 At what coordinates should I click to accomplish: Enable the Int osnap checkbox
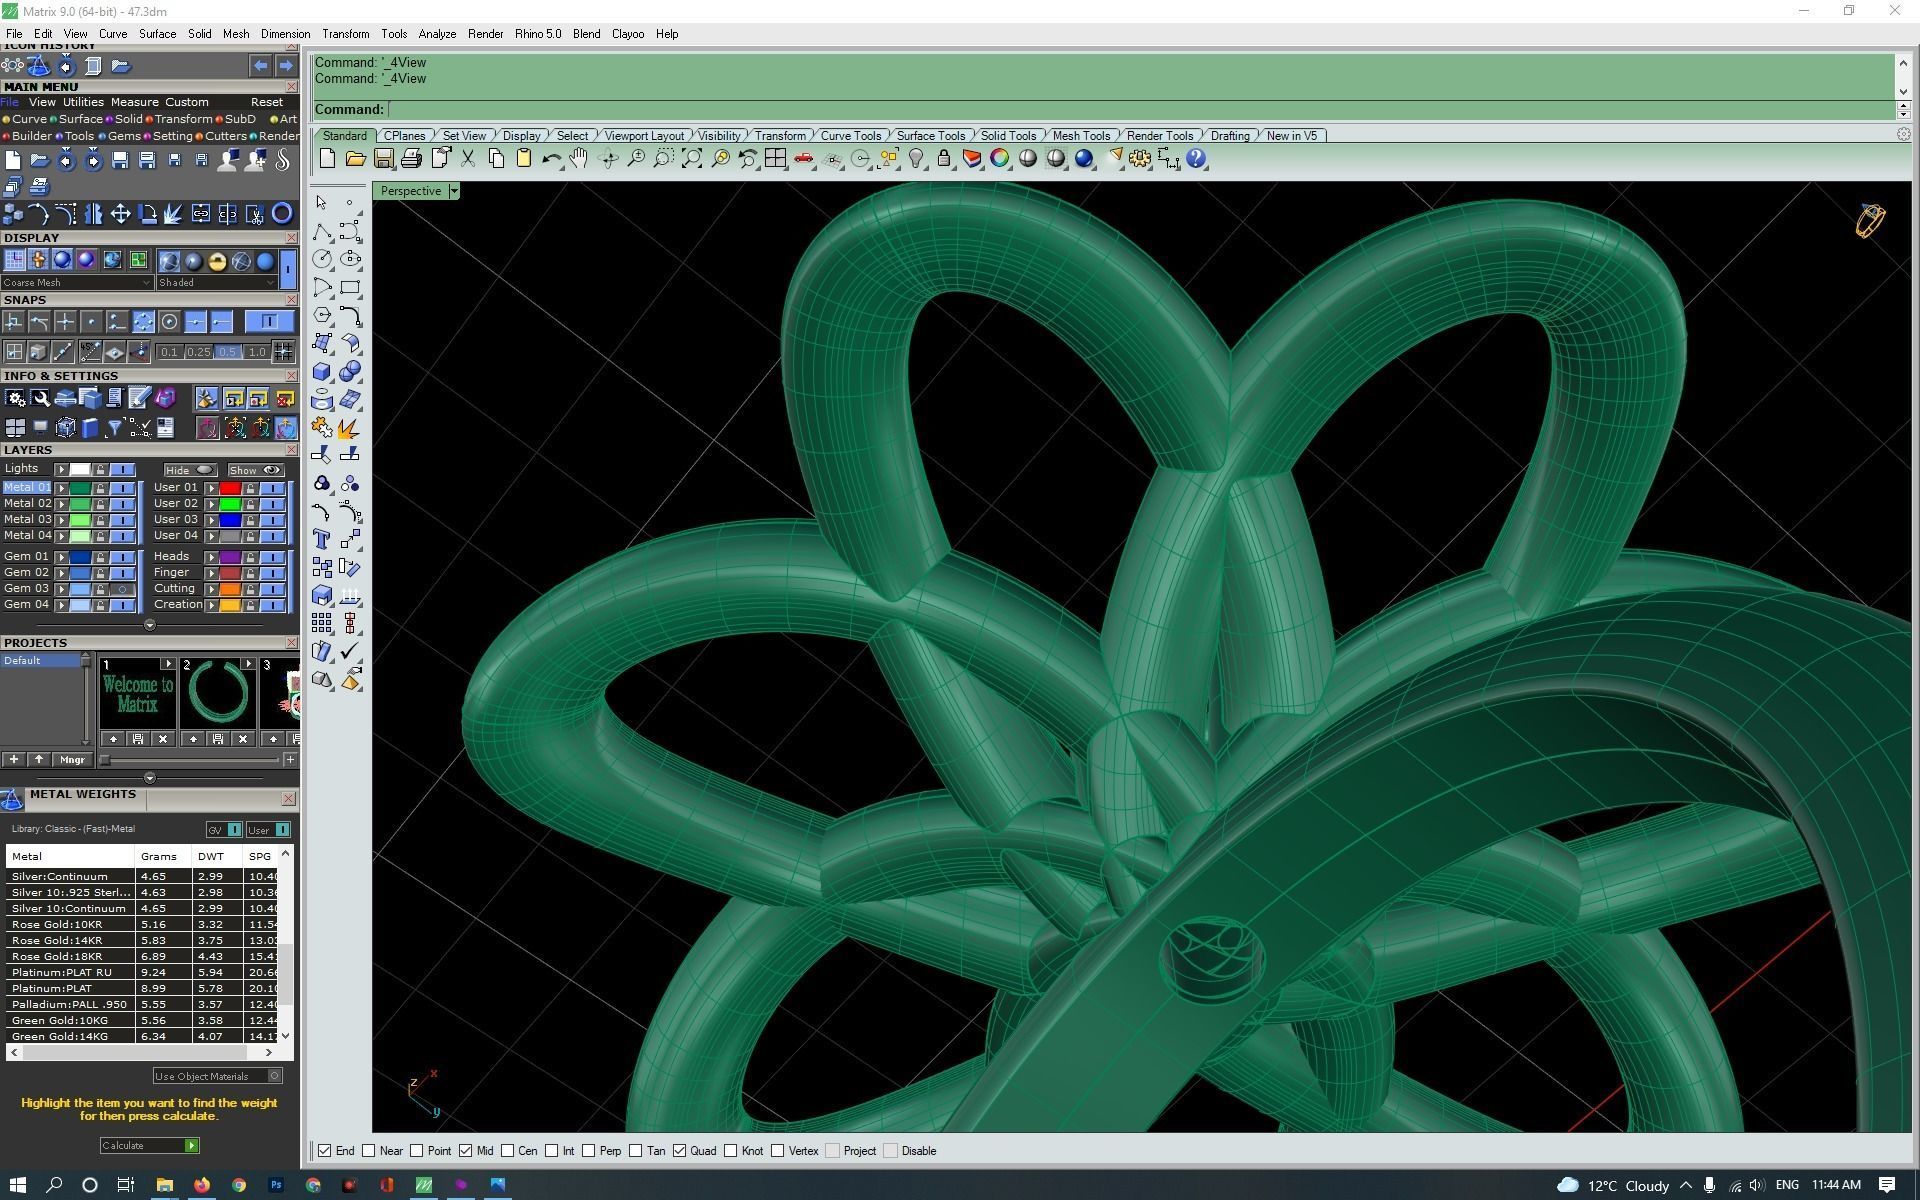pos(552,1151)
